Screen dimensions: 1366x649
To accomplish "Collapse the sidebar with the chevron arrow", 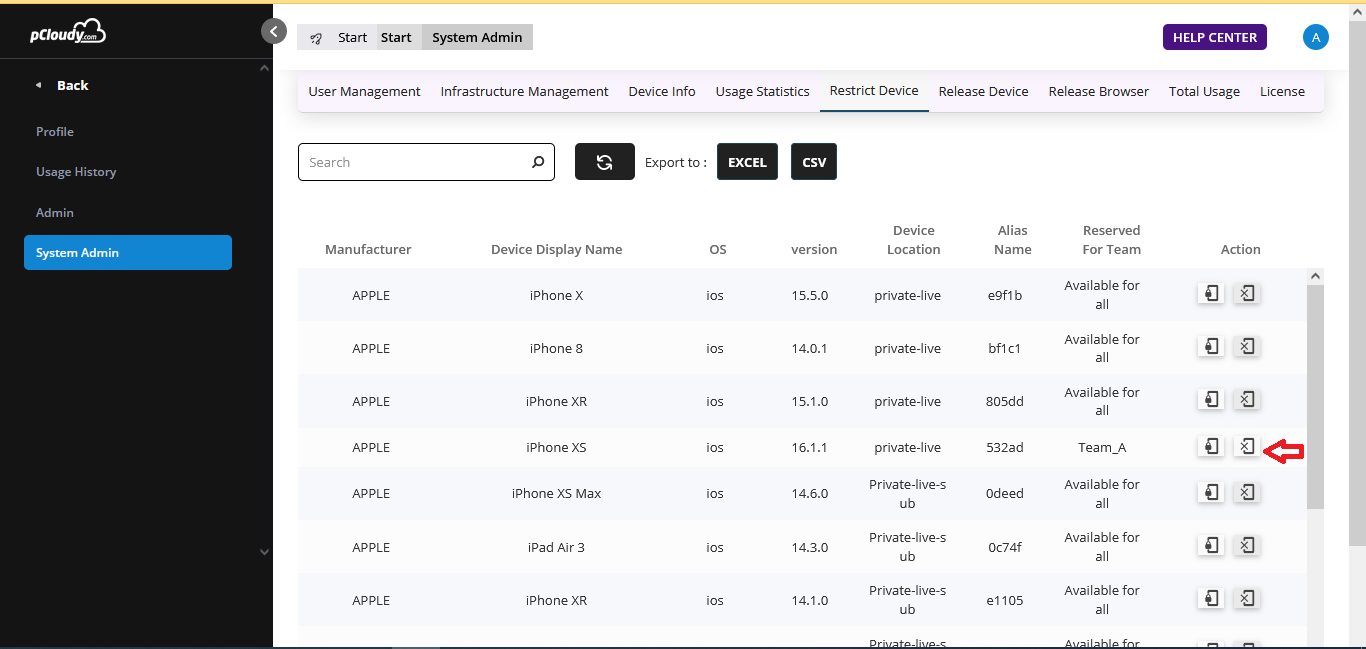I will click(274, 31).
